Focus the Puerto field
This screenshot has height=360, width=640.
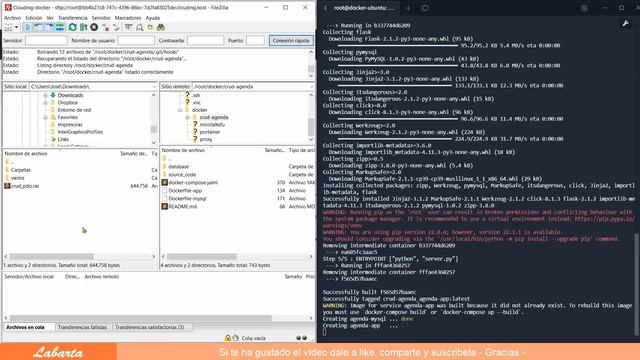pos(255,40)
